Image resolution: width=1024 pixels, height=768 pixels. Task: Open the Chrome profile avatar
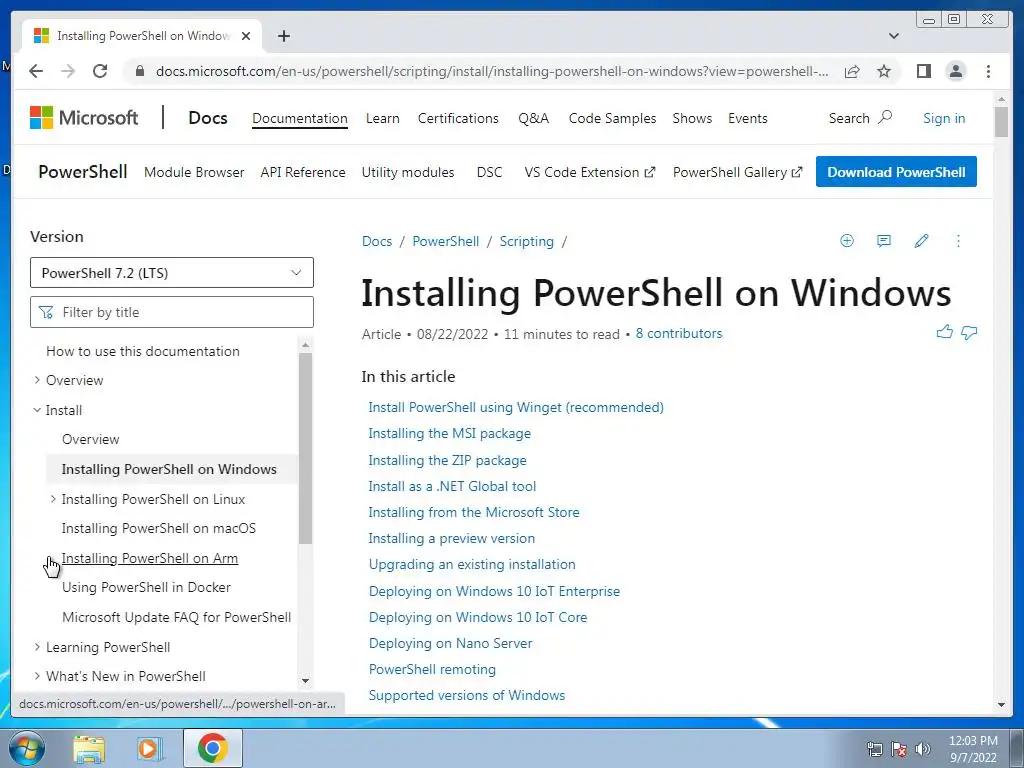point(956,71)
